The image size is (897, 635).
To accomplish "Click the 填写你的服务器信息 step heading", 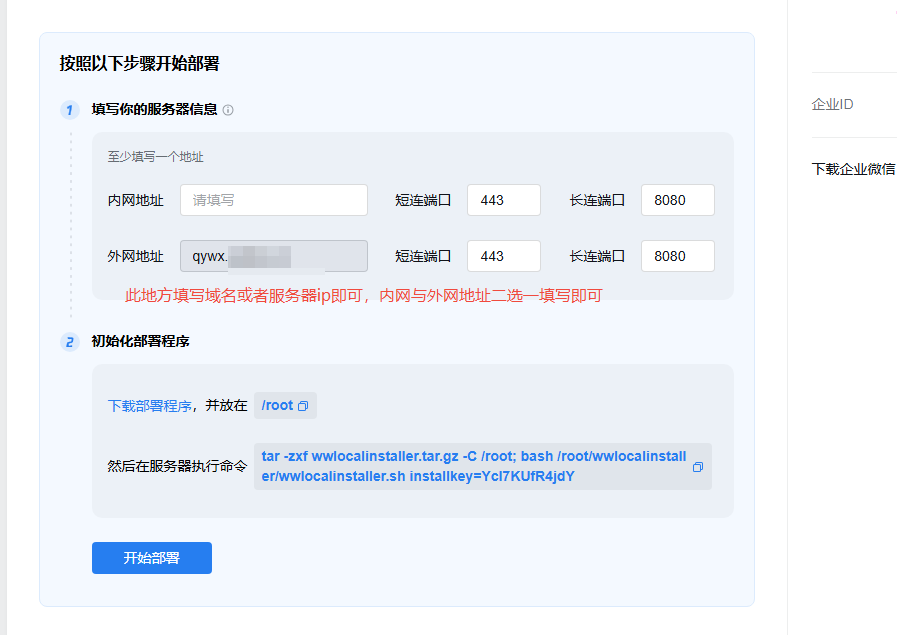I will point(154,110).
